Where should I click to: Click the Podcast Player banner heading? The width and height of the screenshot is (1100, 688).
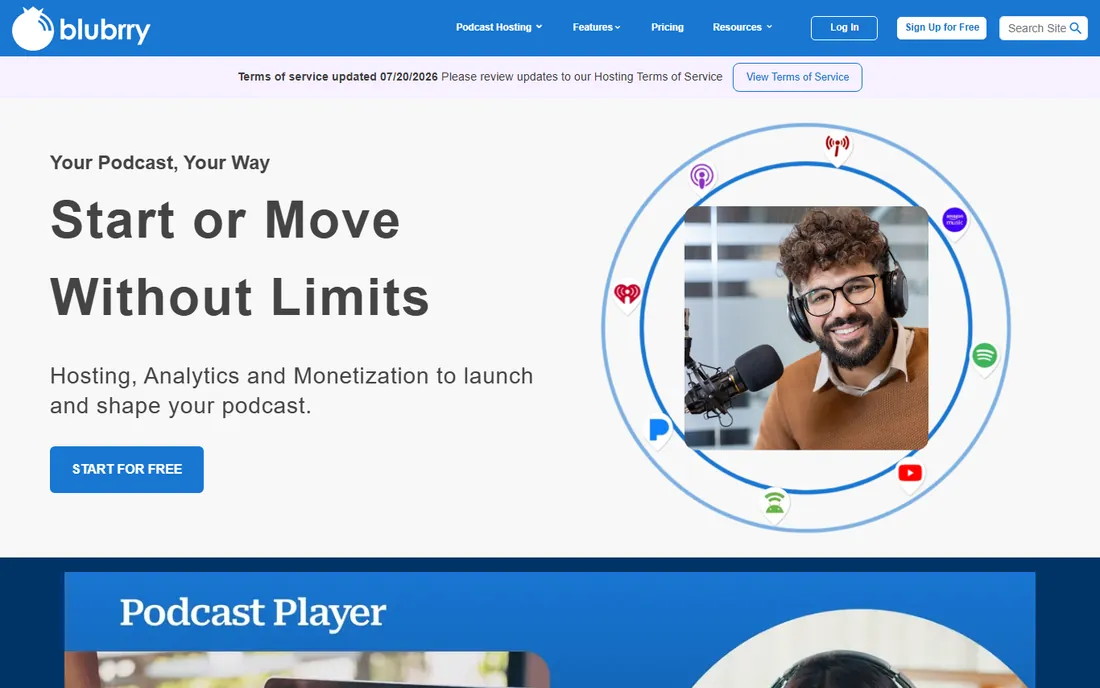click(x=253, y=613)
